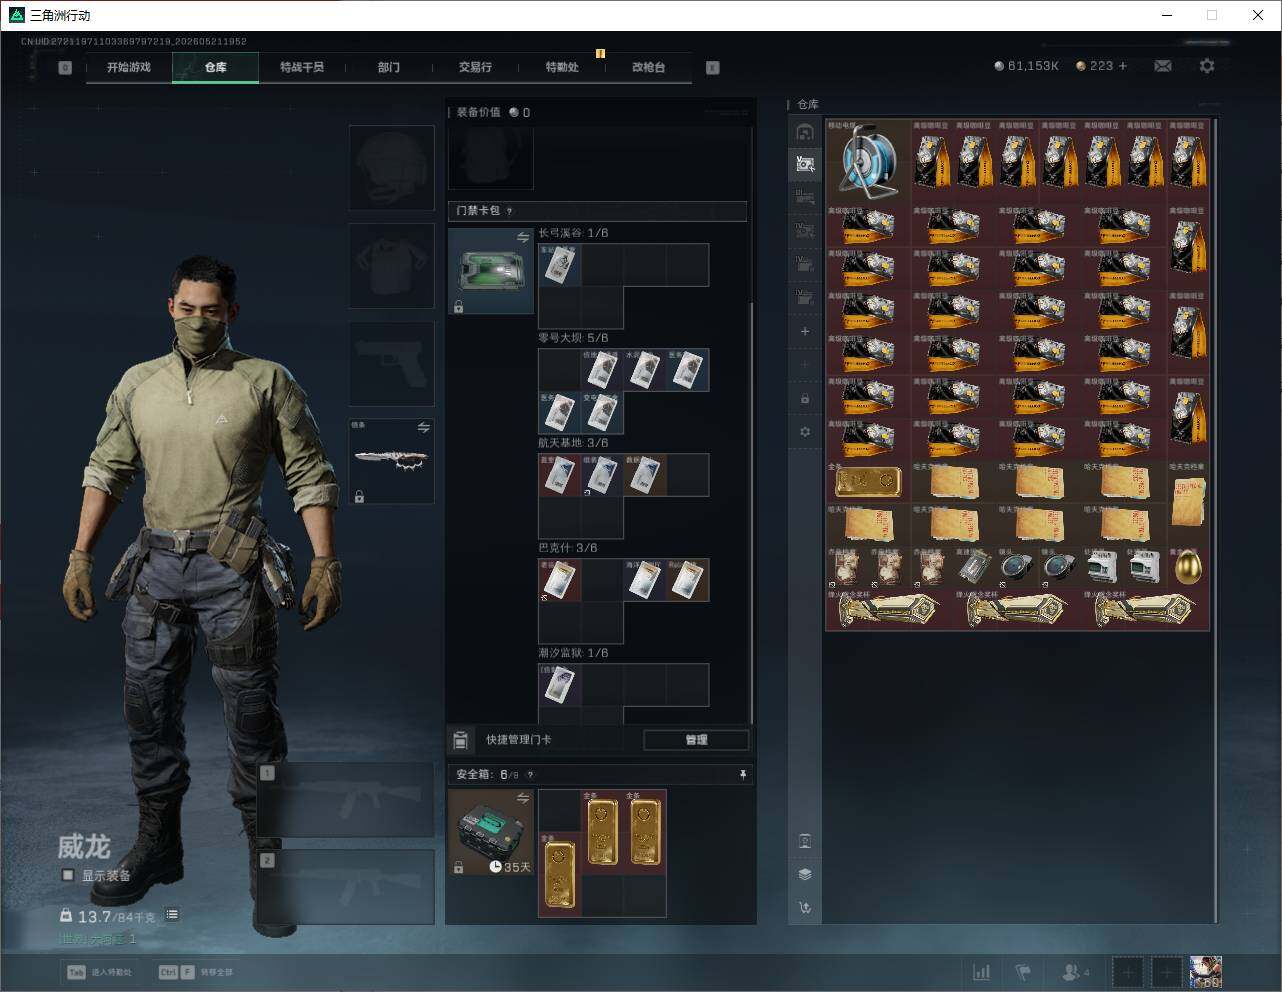Open the 交易行 tab
Image resolution: width=1282 pixels, height=992 pixels.
[x=475, y=67]
